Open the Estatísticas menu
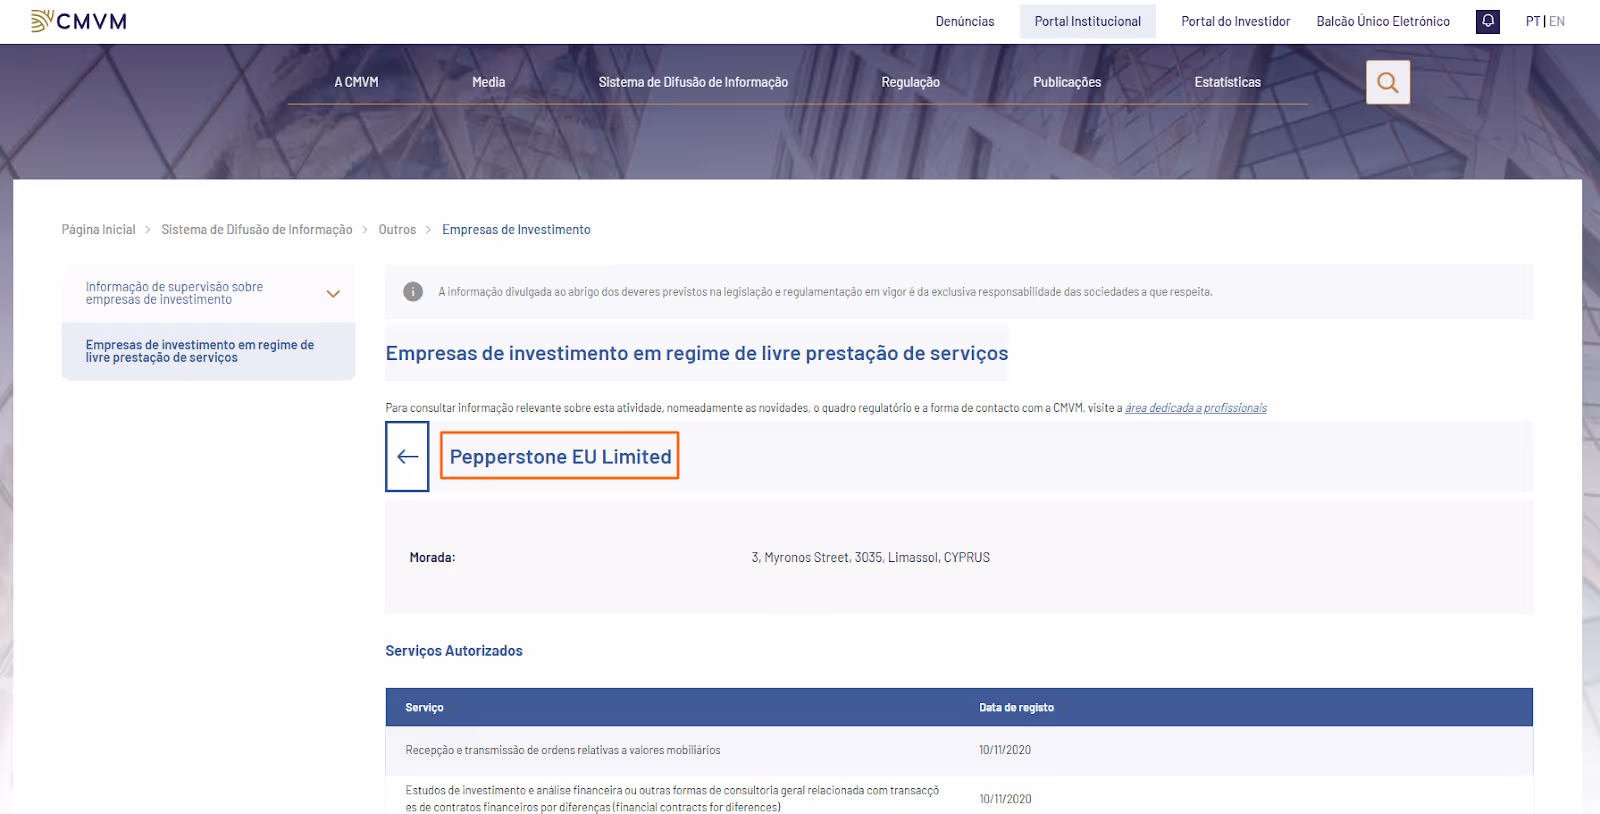 (1227, 82)
